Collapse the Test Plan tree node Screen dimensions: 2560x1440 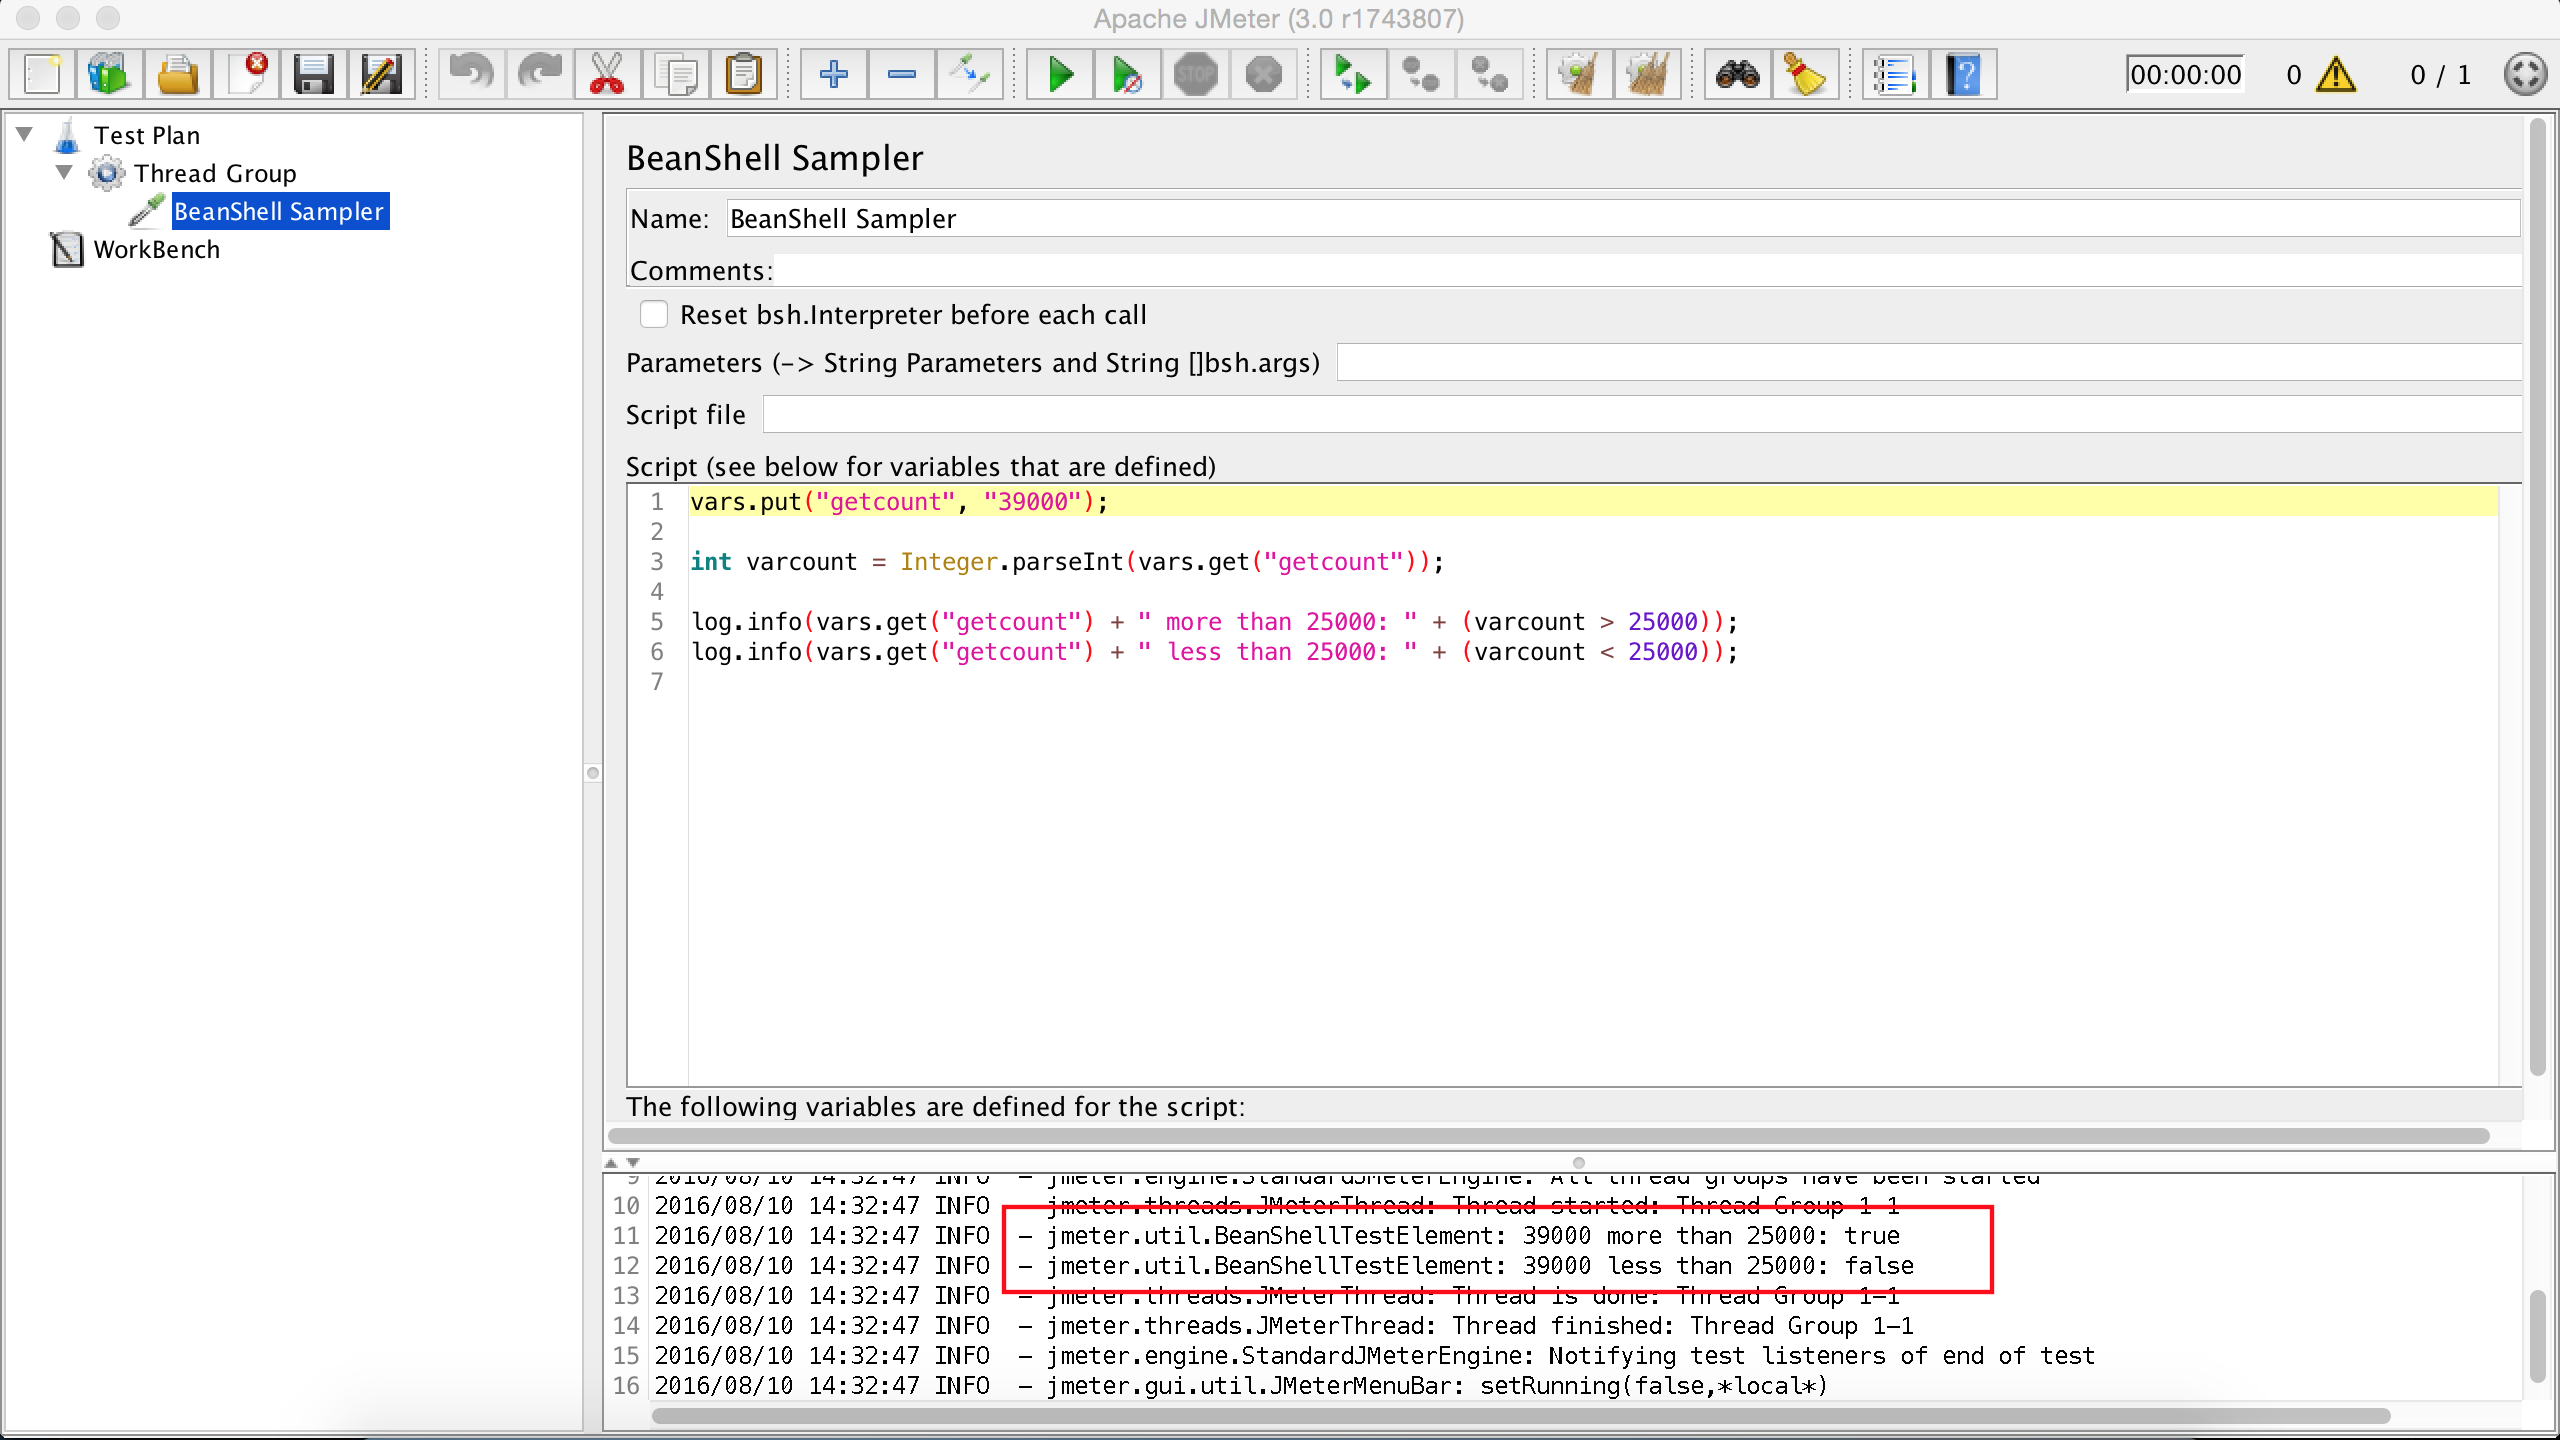point(26,134)
